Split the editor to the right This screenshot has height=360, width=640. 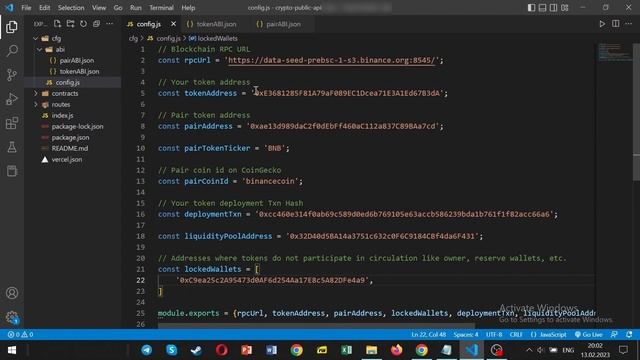coord(616,24)
